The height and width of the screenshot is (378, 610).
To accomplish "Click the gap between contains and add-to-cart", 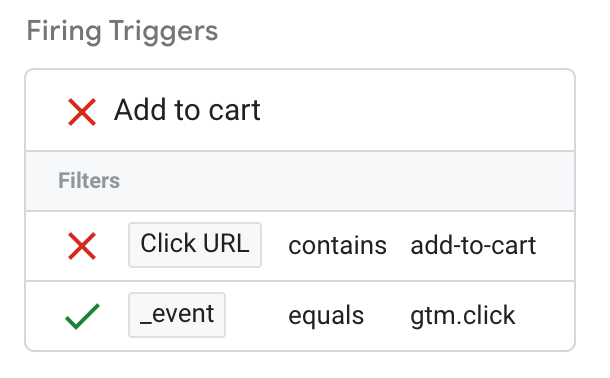I will click(399, 246).
